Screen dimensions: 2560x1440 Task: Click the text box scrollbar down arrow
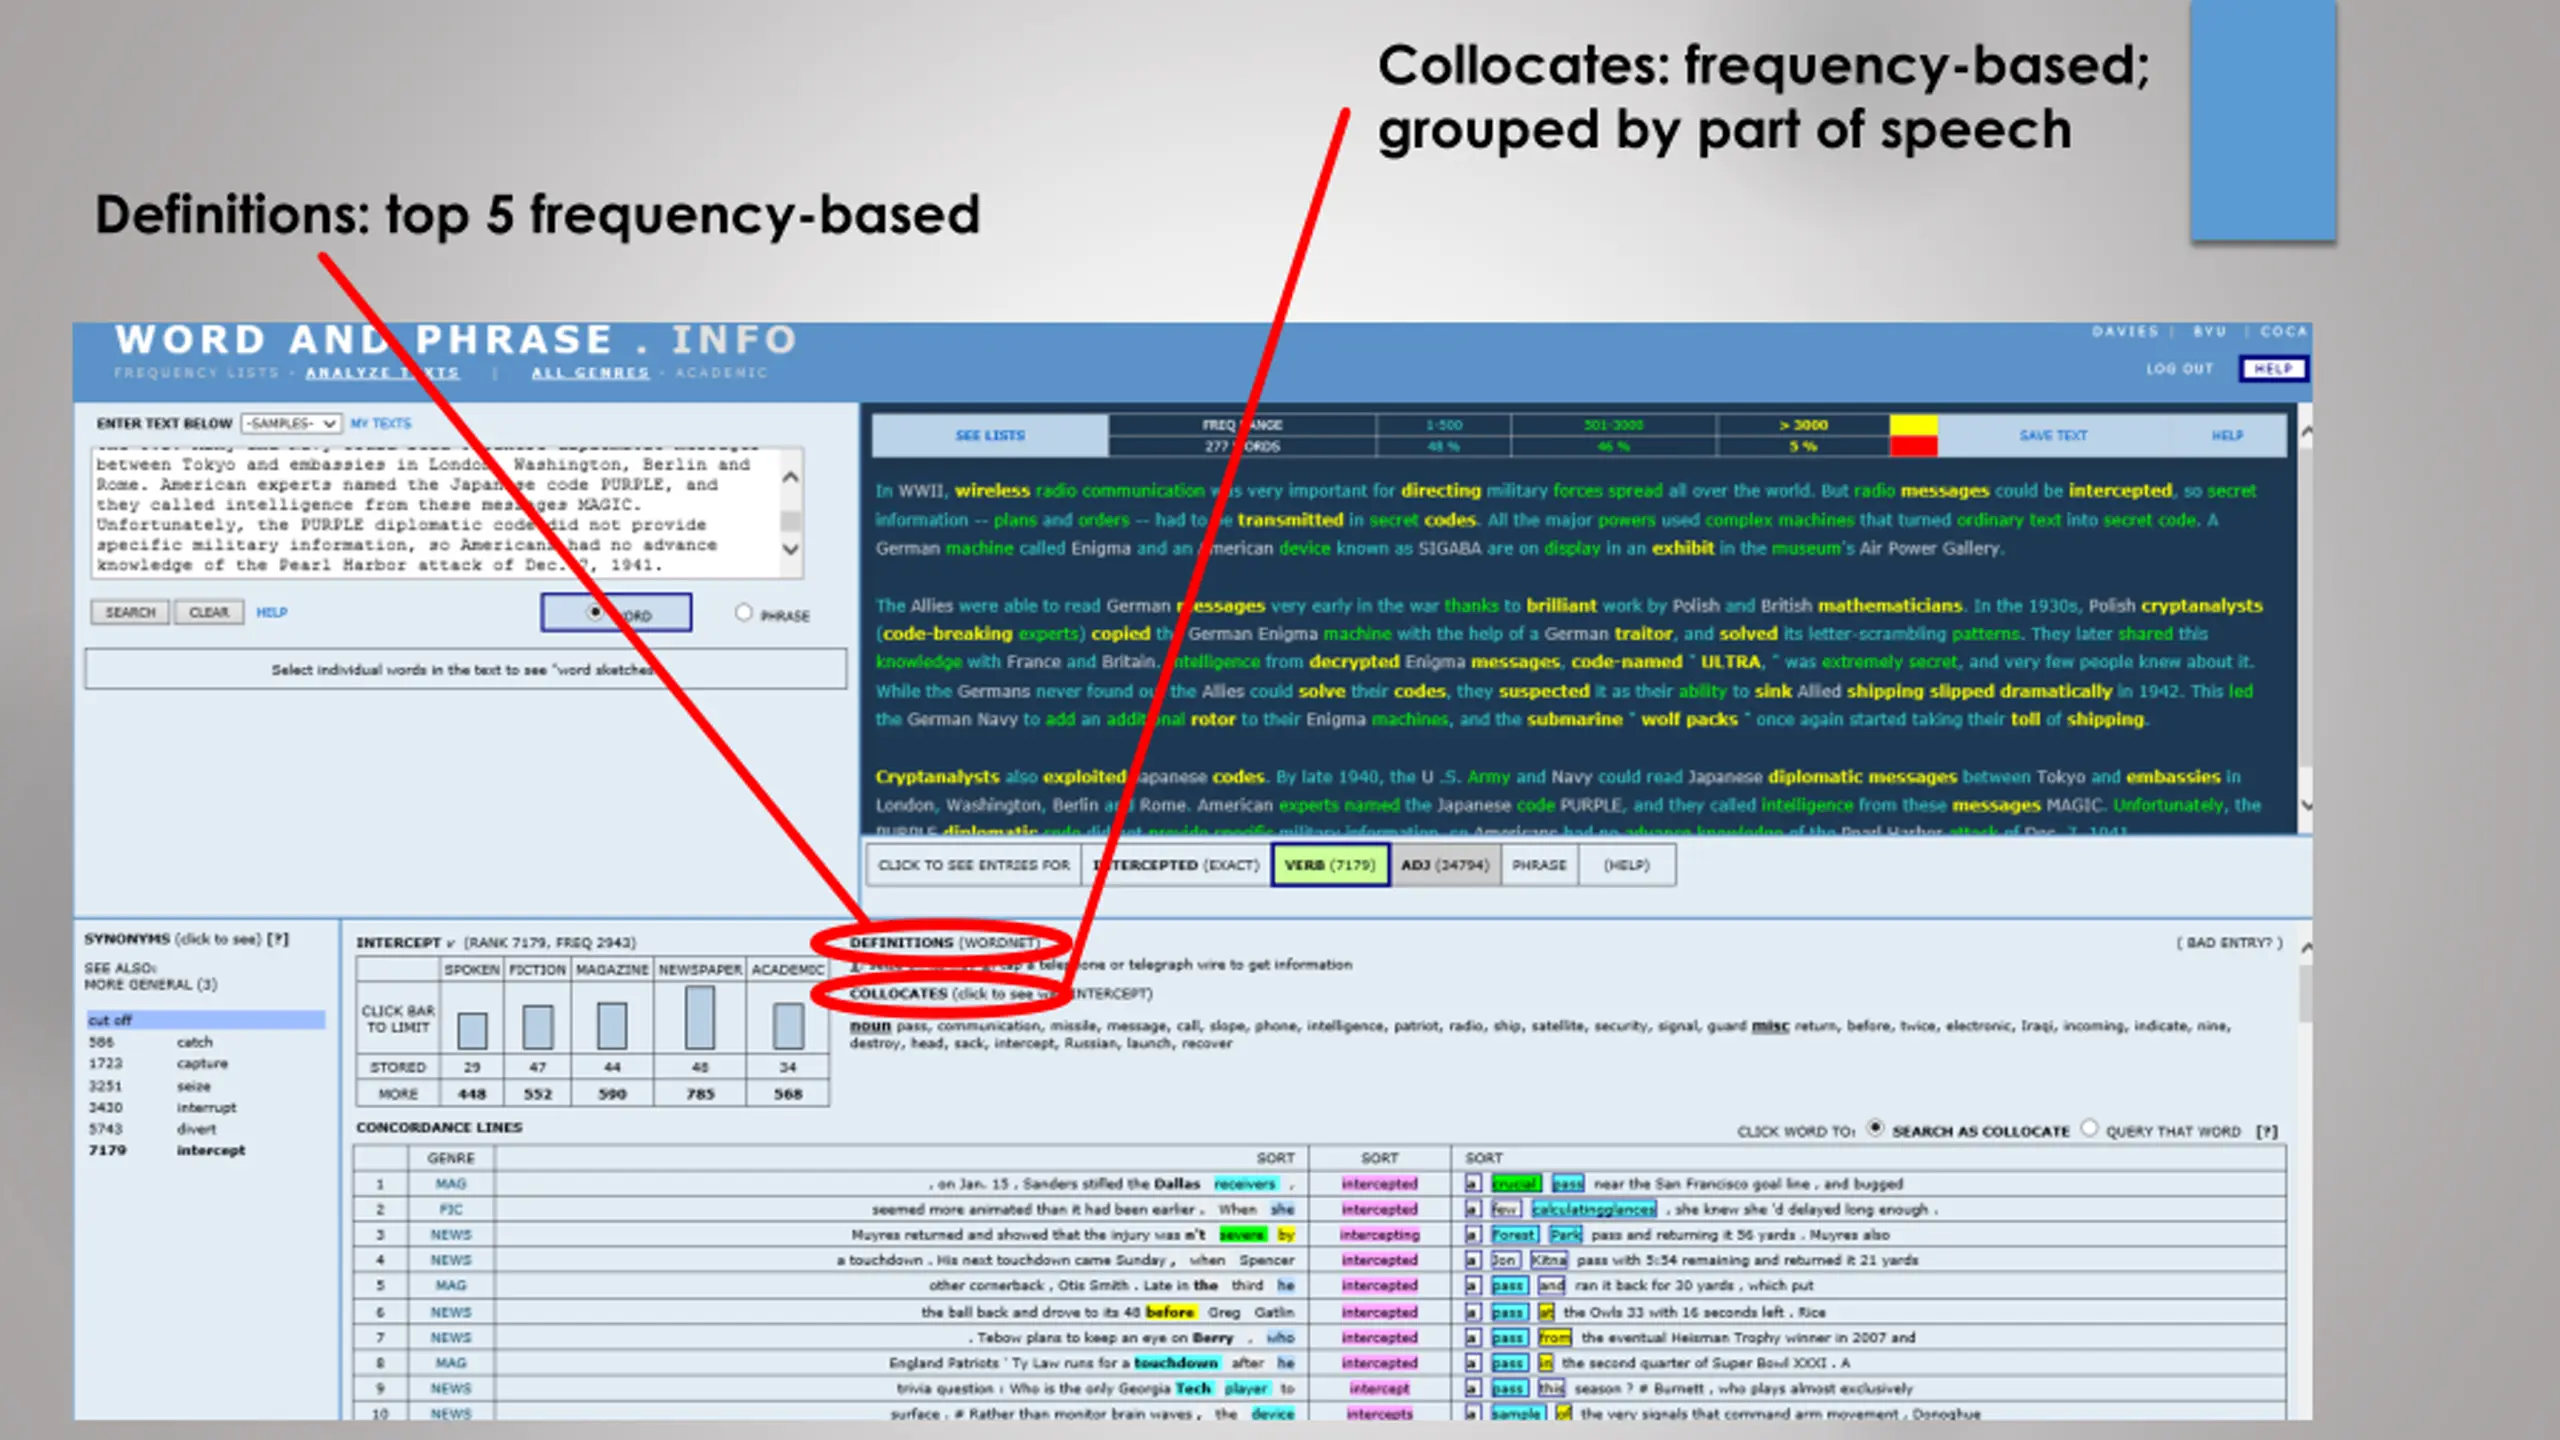[x=790, y=548]
